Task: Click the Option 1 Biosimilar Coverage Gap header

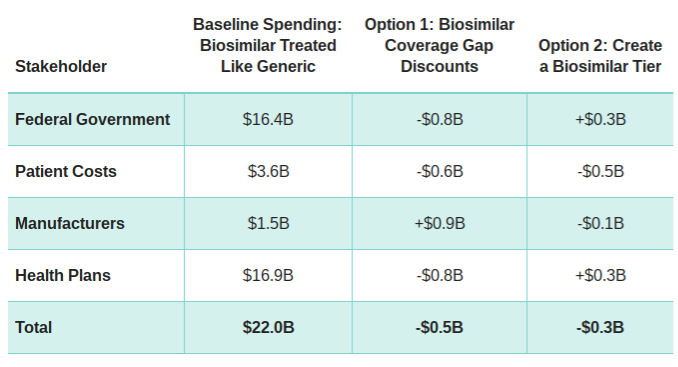Action: point(439,45)
